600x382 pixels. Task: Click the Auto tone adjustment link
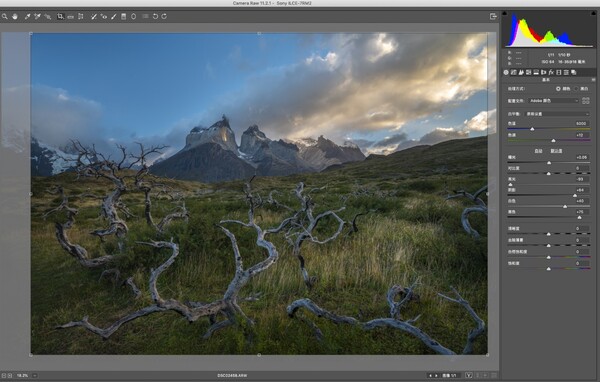(x=538, y=151)
